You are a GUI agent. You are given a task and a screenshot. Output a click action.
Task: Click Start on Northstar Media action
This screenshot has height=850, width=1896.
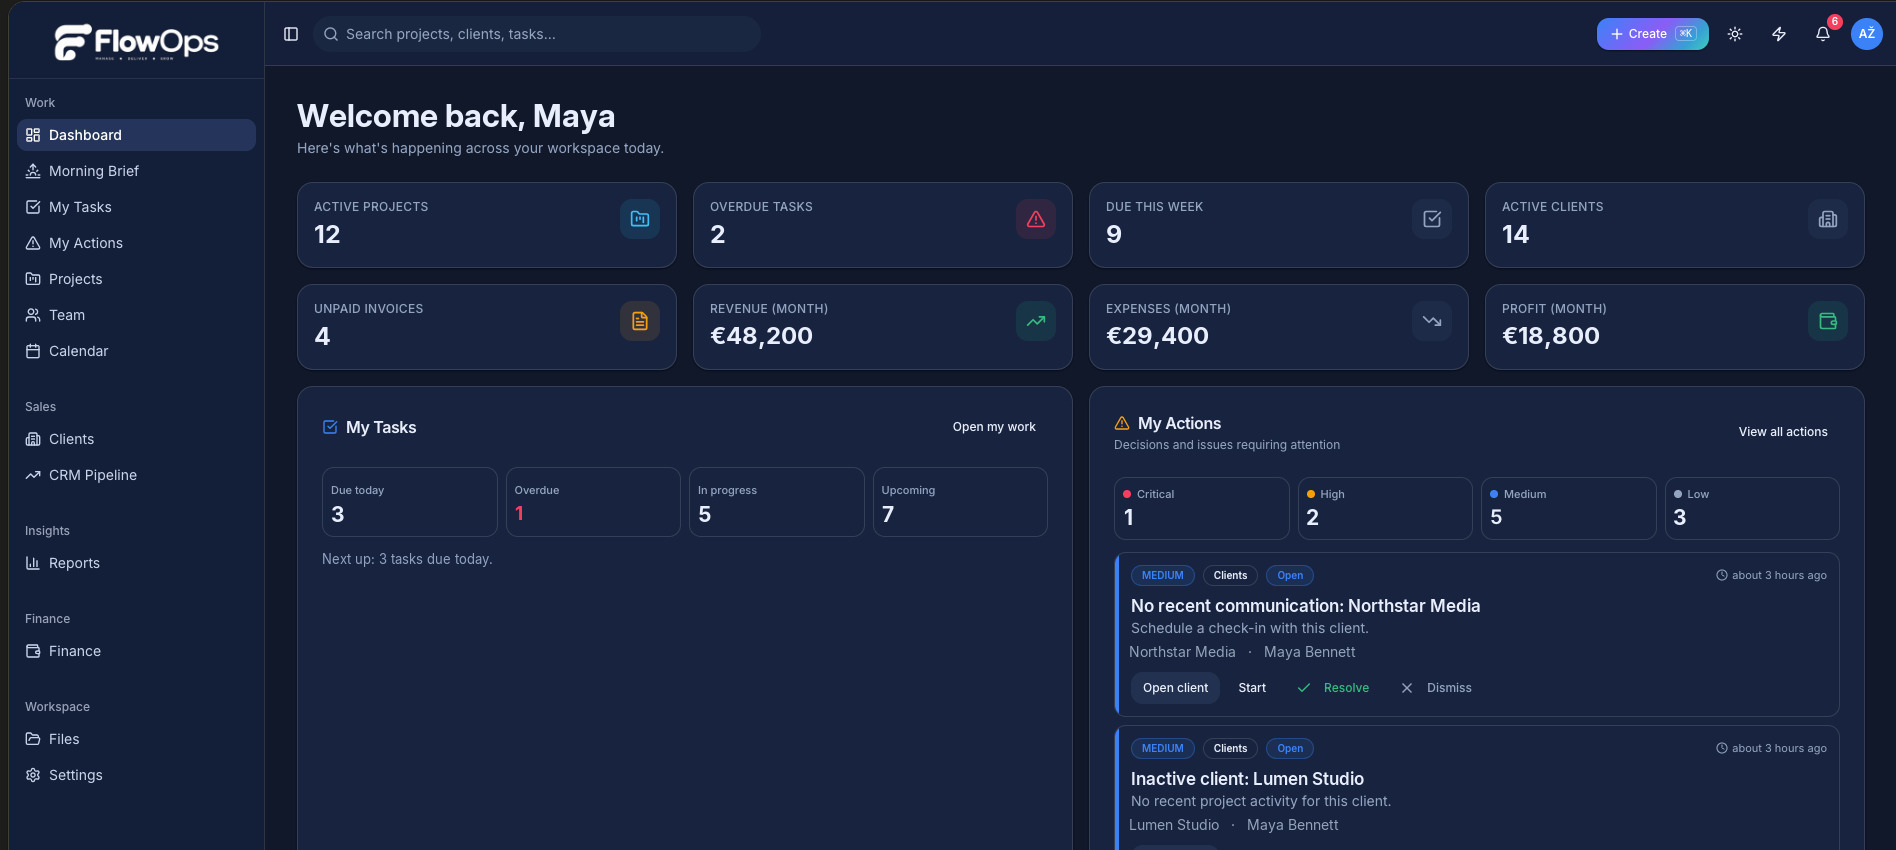click(x=1252, y=688)
